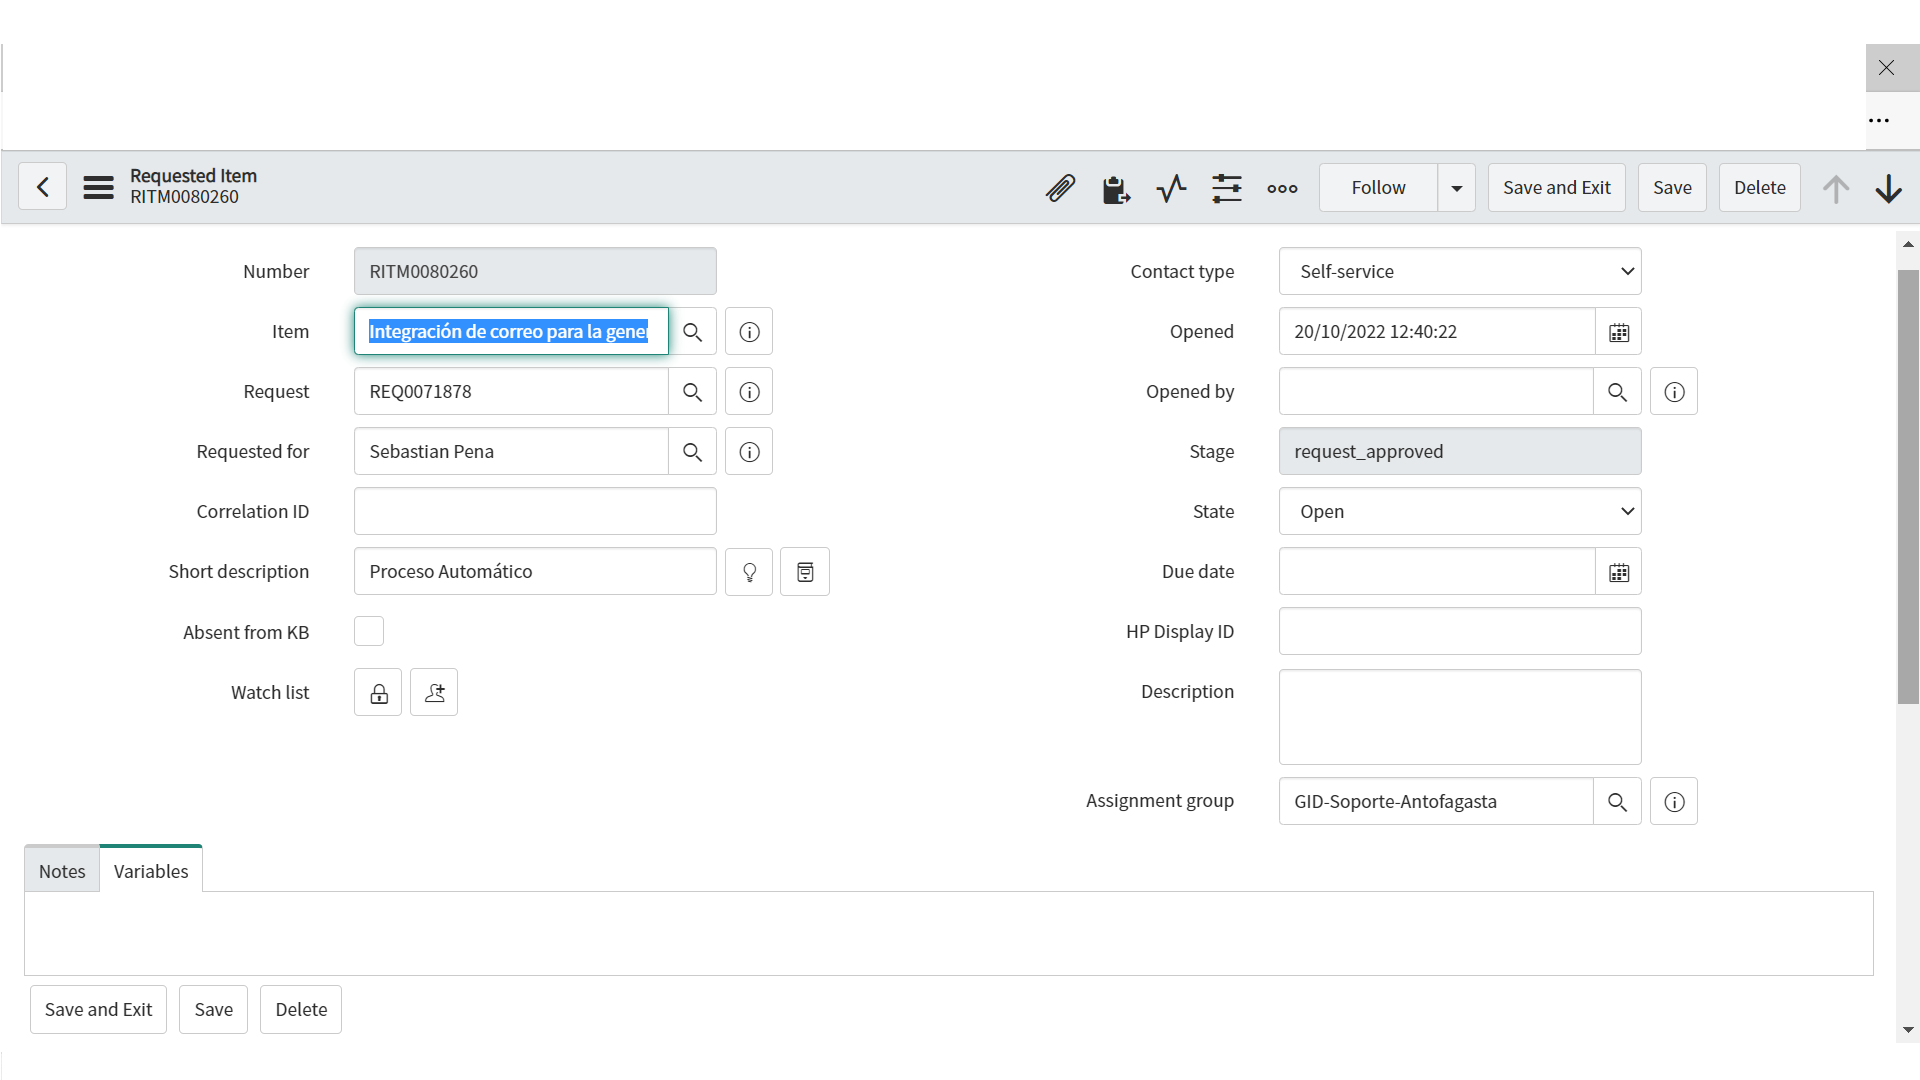Click Save and Exit in header

1556,188
